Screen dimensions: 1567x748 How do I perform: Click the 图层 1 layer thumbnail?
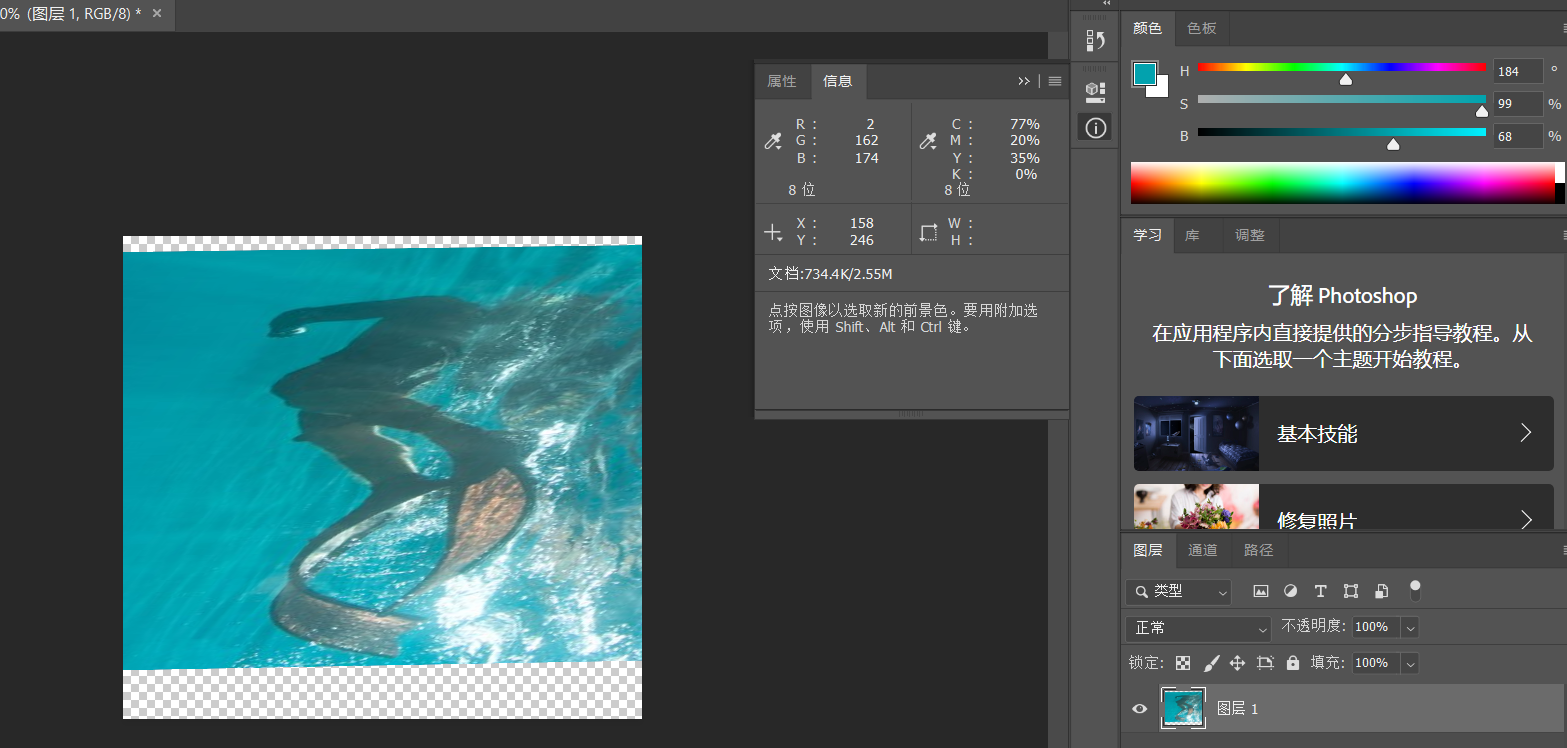pyautogui.click(x=1183, y=708)
